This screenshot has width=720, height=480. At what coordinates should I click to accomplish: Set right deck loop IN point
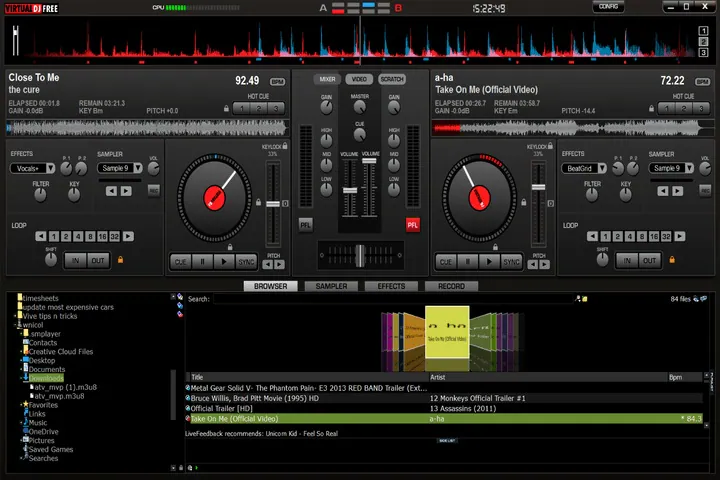pos(627,261)
